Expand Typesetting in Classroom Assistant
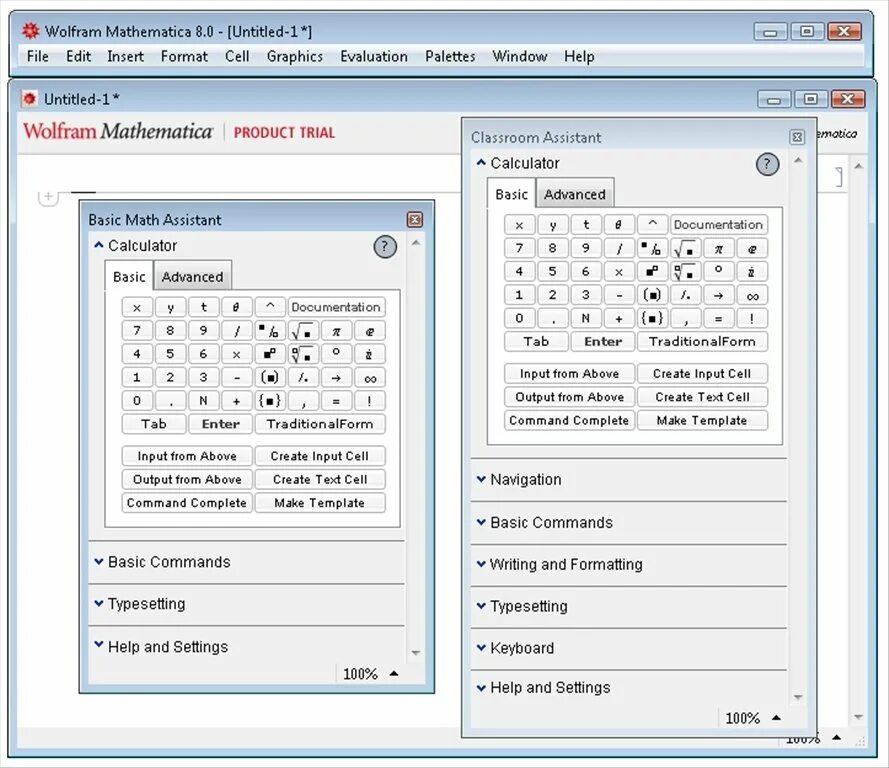This screenshot has width=889, height=768. (481, 606)
